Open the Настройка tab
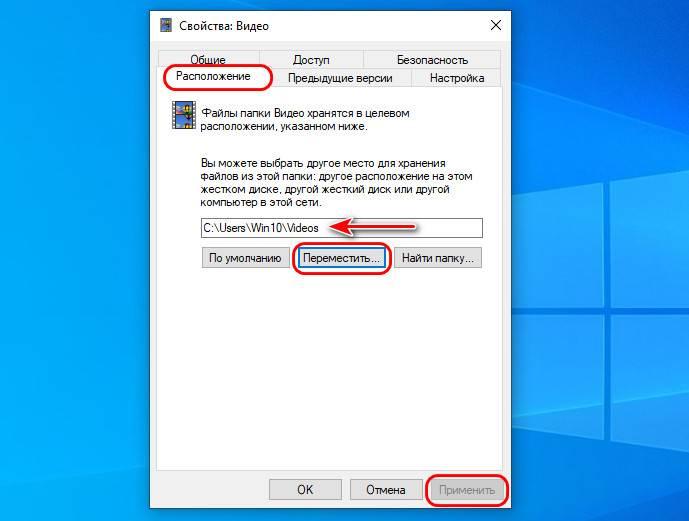The height and width of the screenshot is (521, 689). click(x=457, y=78)
